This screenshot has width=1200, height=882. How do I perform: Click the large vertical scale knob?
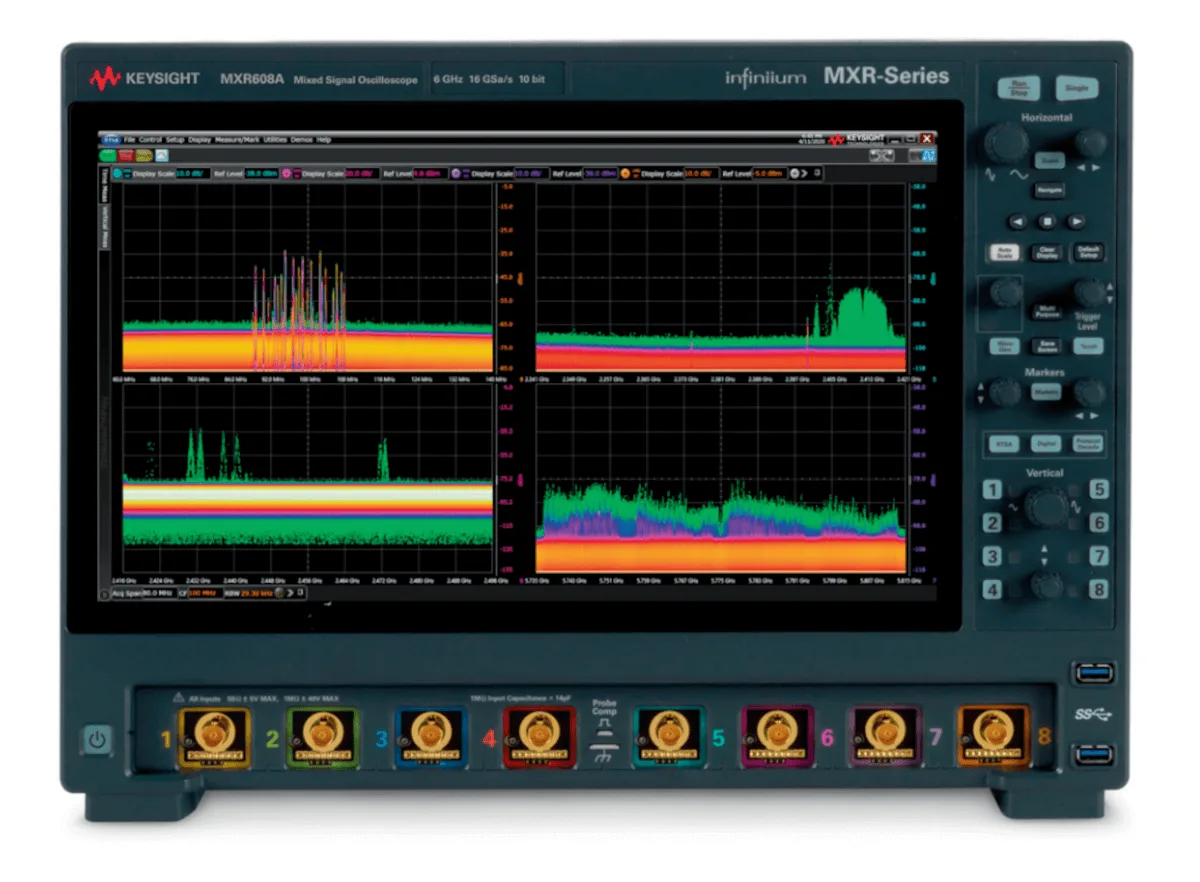coord(1046,508)
